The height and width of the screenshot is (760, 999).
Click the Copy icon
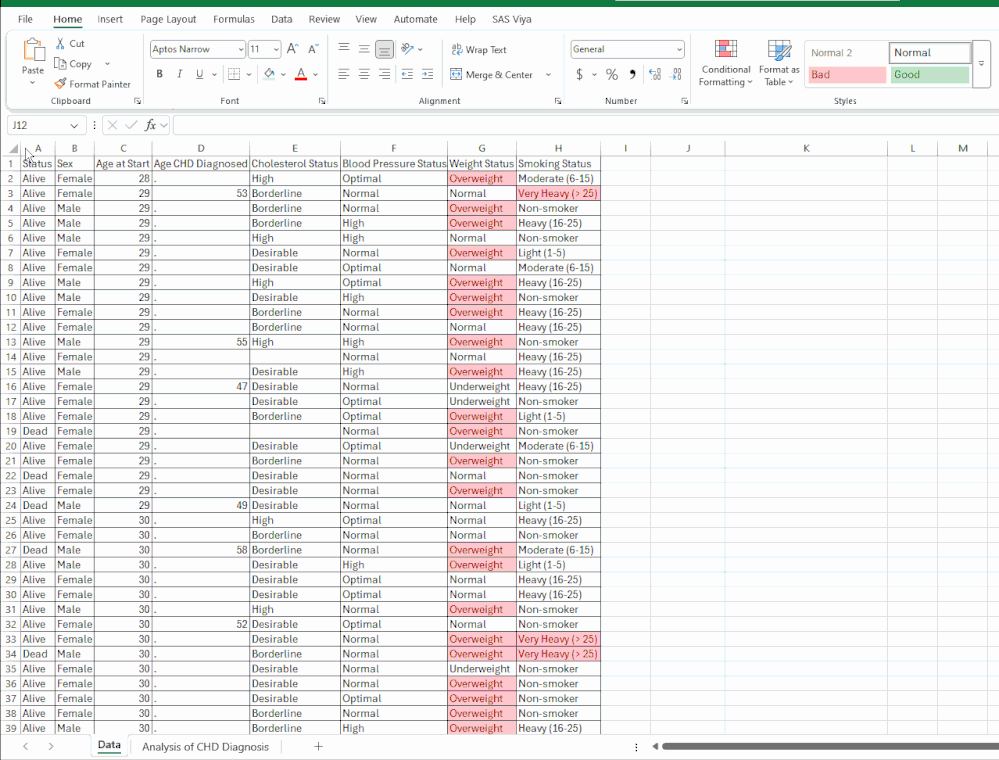coord(60,64)
